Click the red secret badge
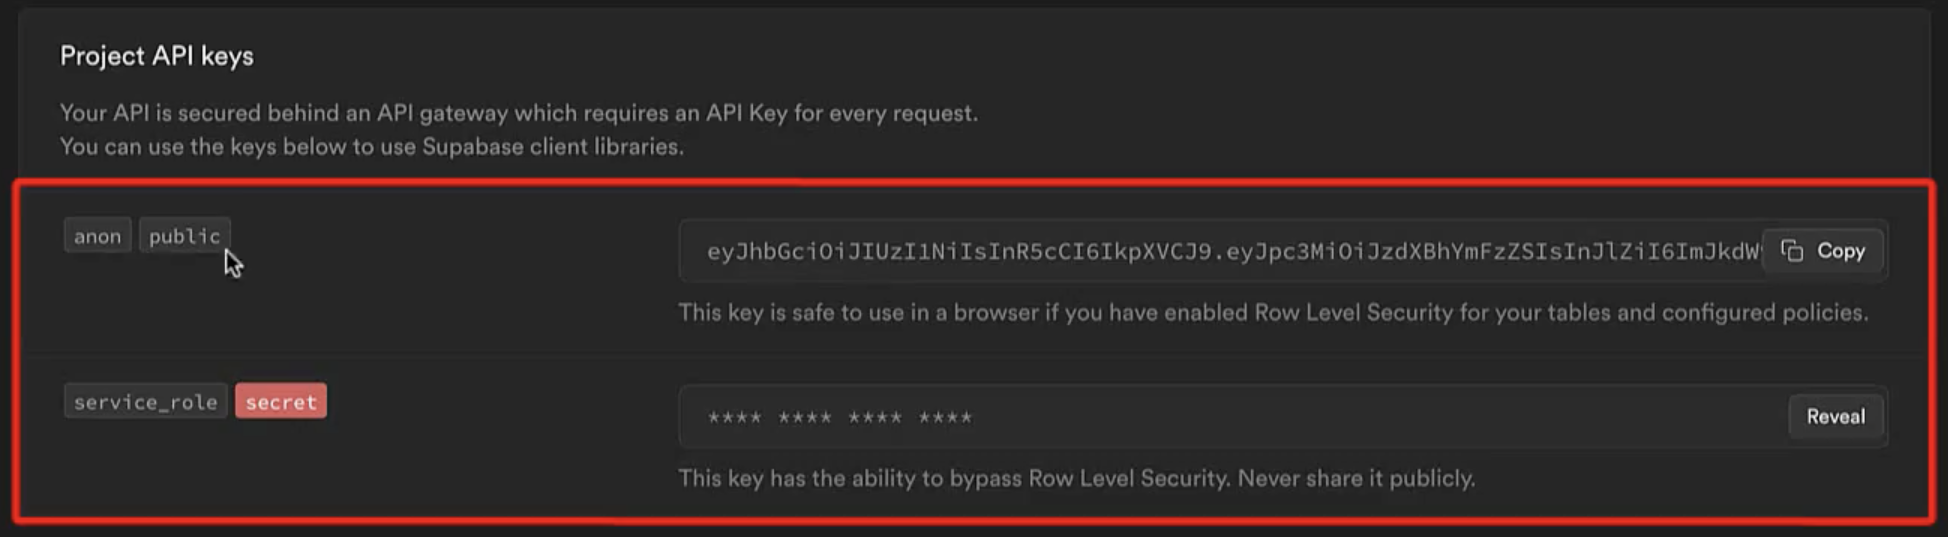1948x537 pixels. coord(281,402)
